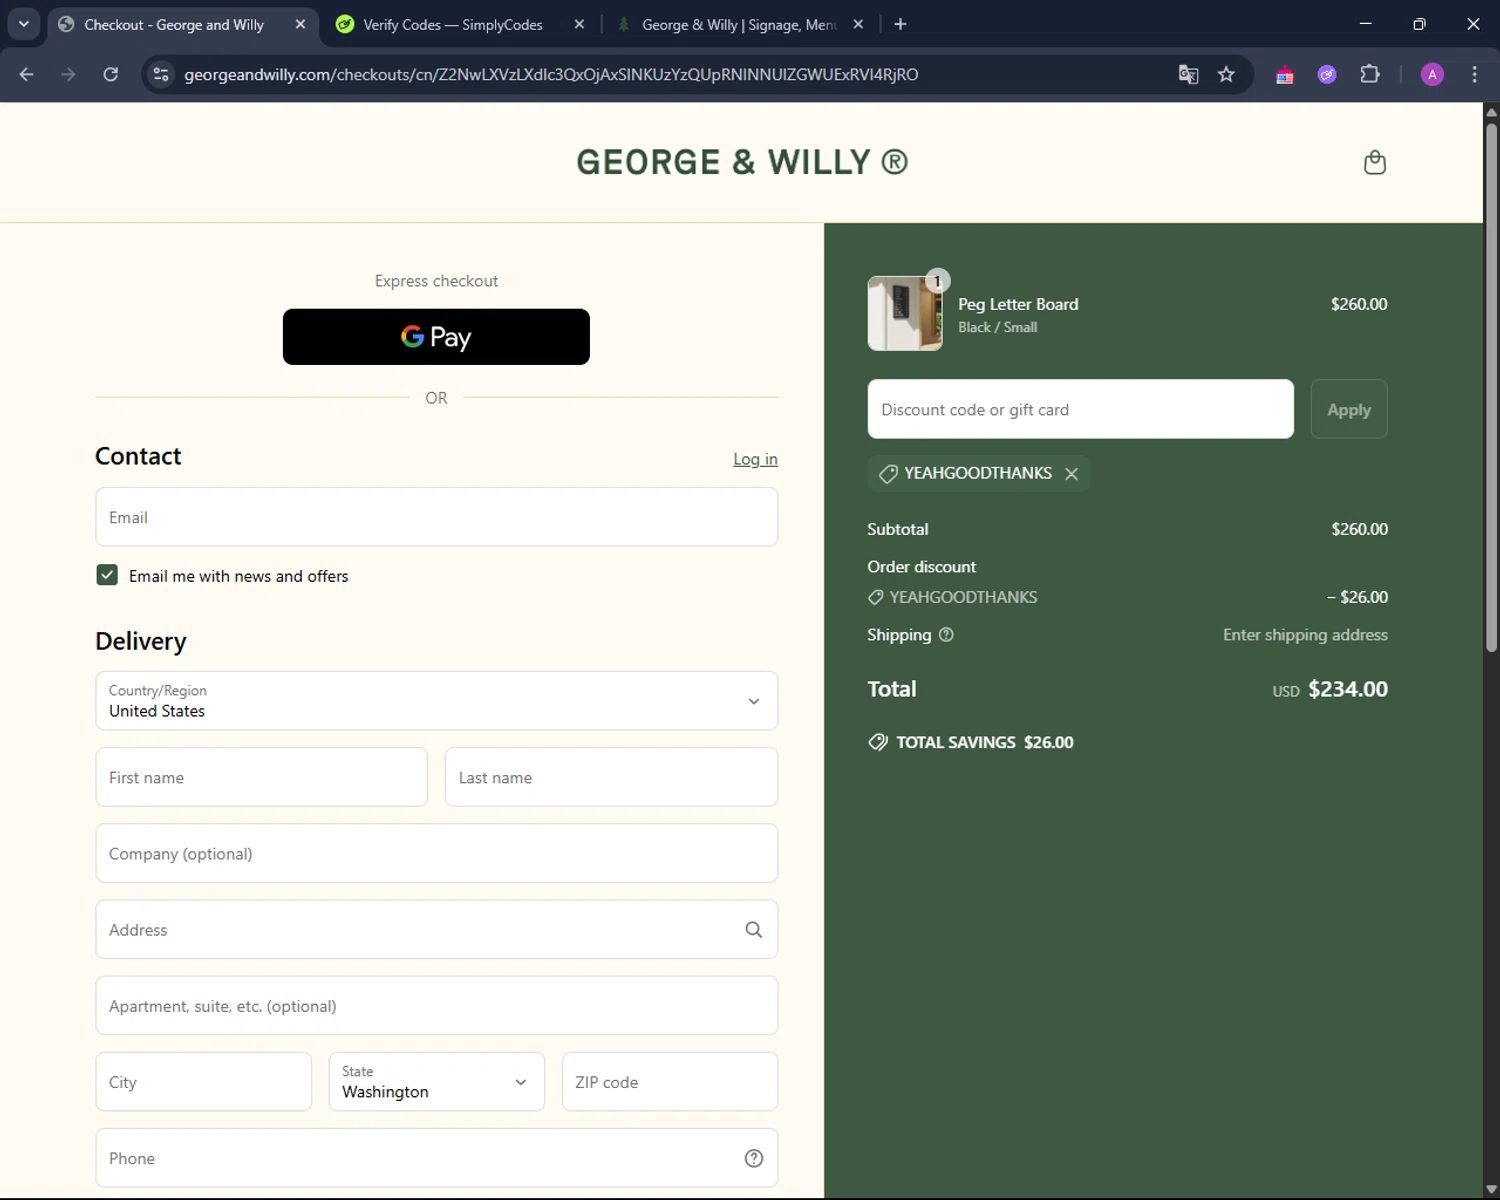This screenshot has width=1500, height=1200.
Task: Open the tab search dropdown arrow
Action: [24, 24]
